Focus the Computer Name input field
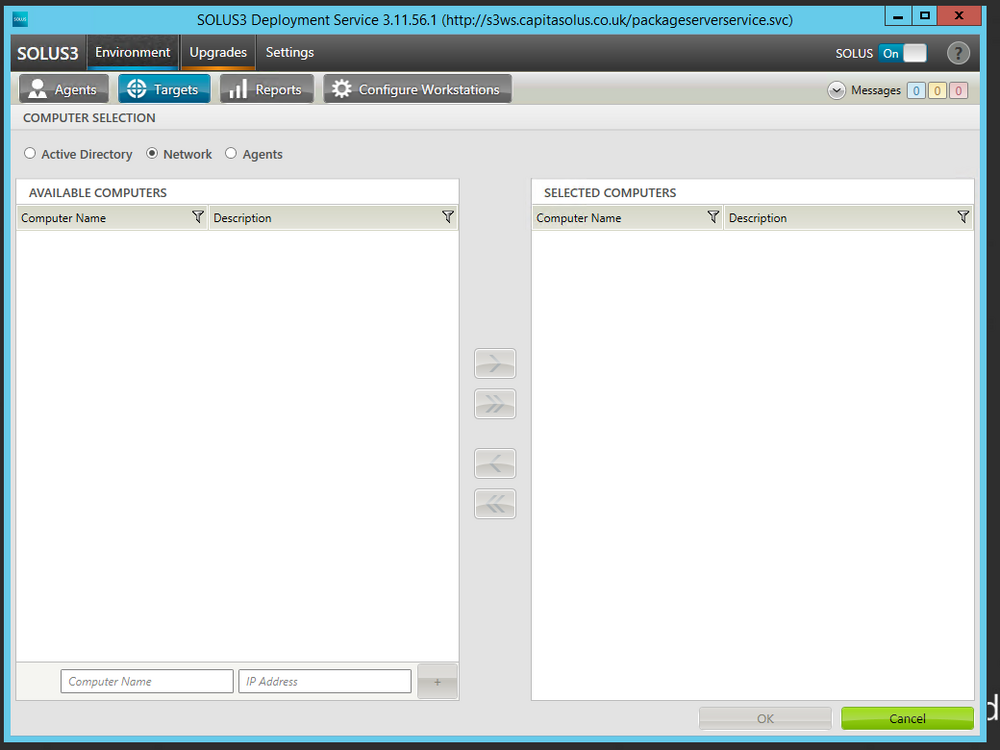Viewport: 1000px width, 750px height. pyautogui.click(x=147, y=681)
